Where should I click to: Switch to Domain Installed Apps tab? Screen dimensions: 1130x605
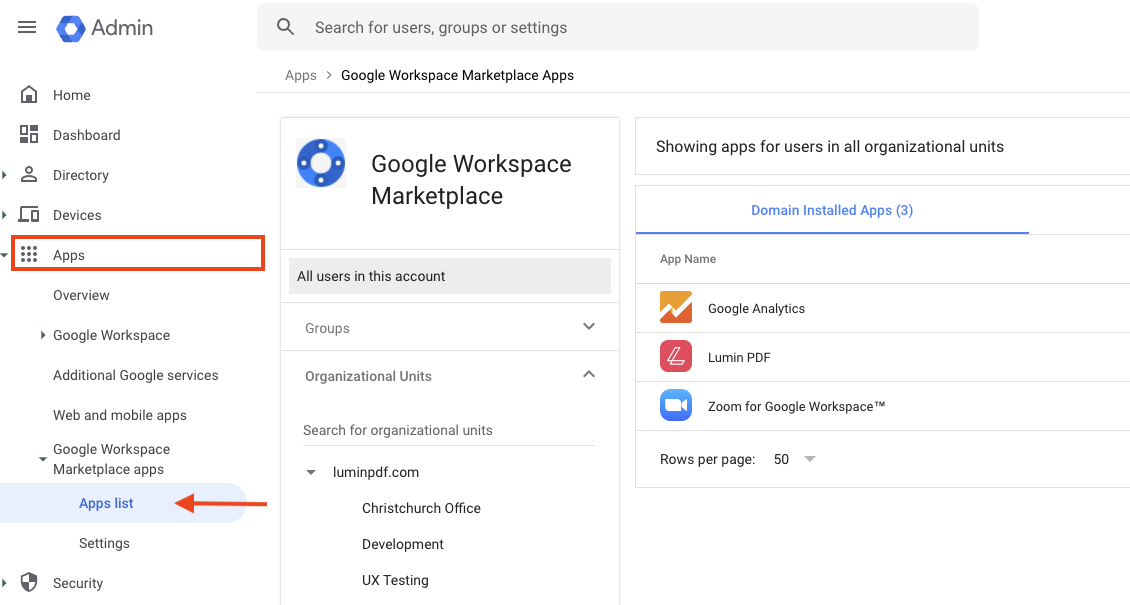(832, 210)
